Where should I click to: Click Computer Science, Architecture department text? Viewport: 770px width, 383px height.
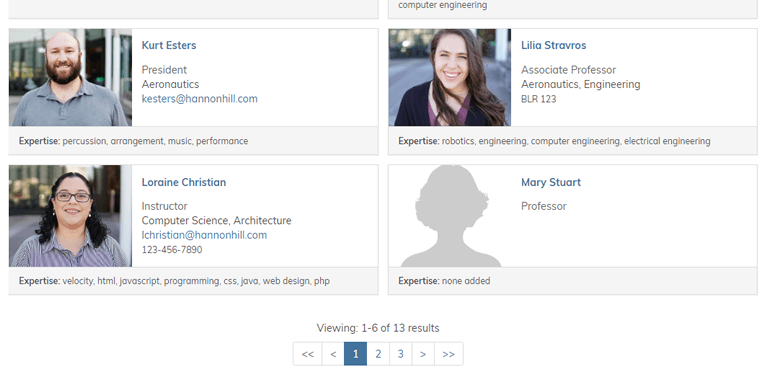pyautogui.click(x=217, y=220)
